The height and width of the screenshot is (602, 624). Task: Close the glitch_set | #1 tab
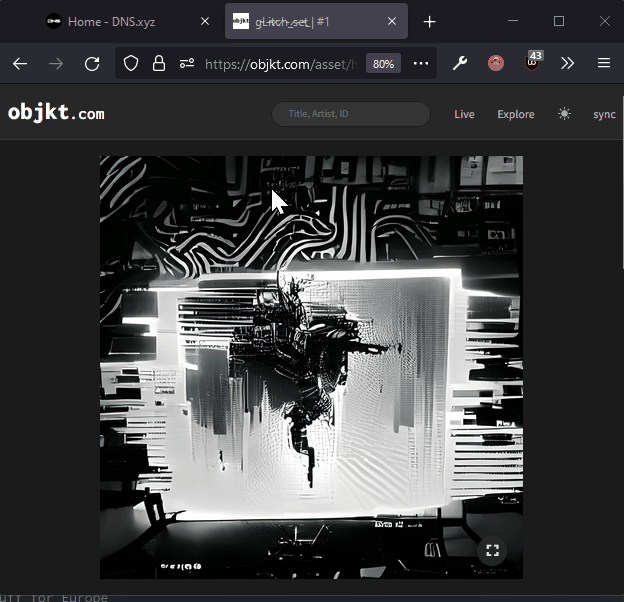click(392, 21)
